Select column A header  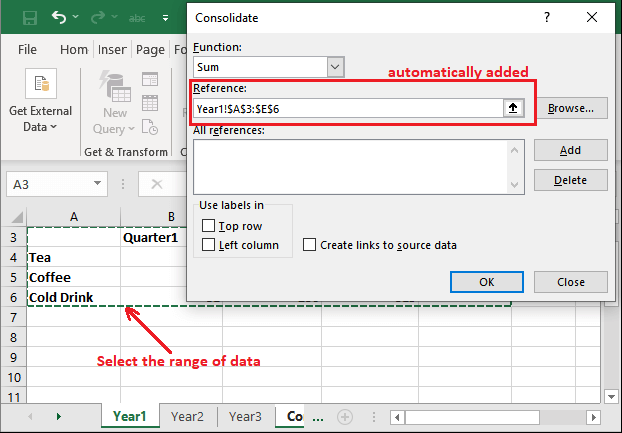coord(74,217)
